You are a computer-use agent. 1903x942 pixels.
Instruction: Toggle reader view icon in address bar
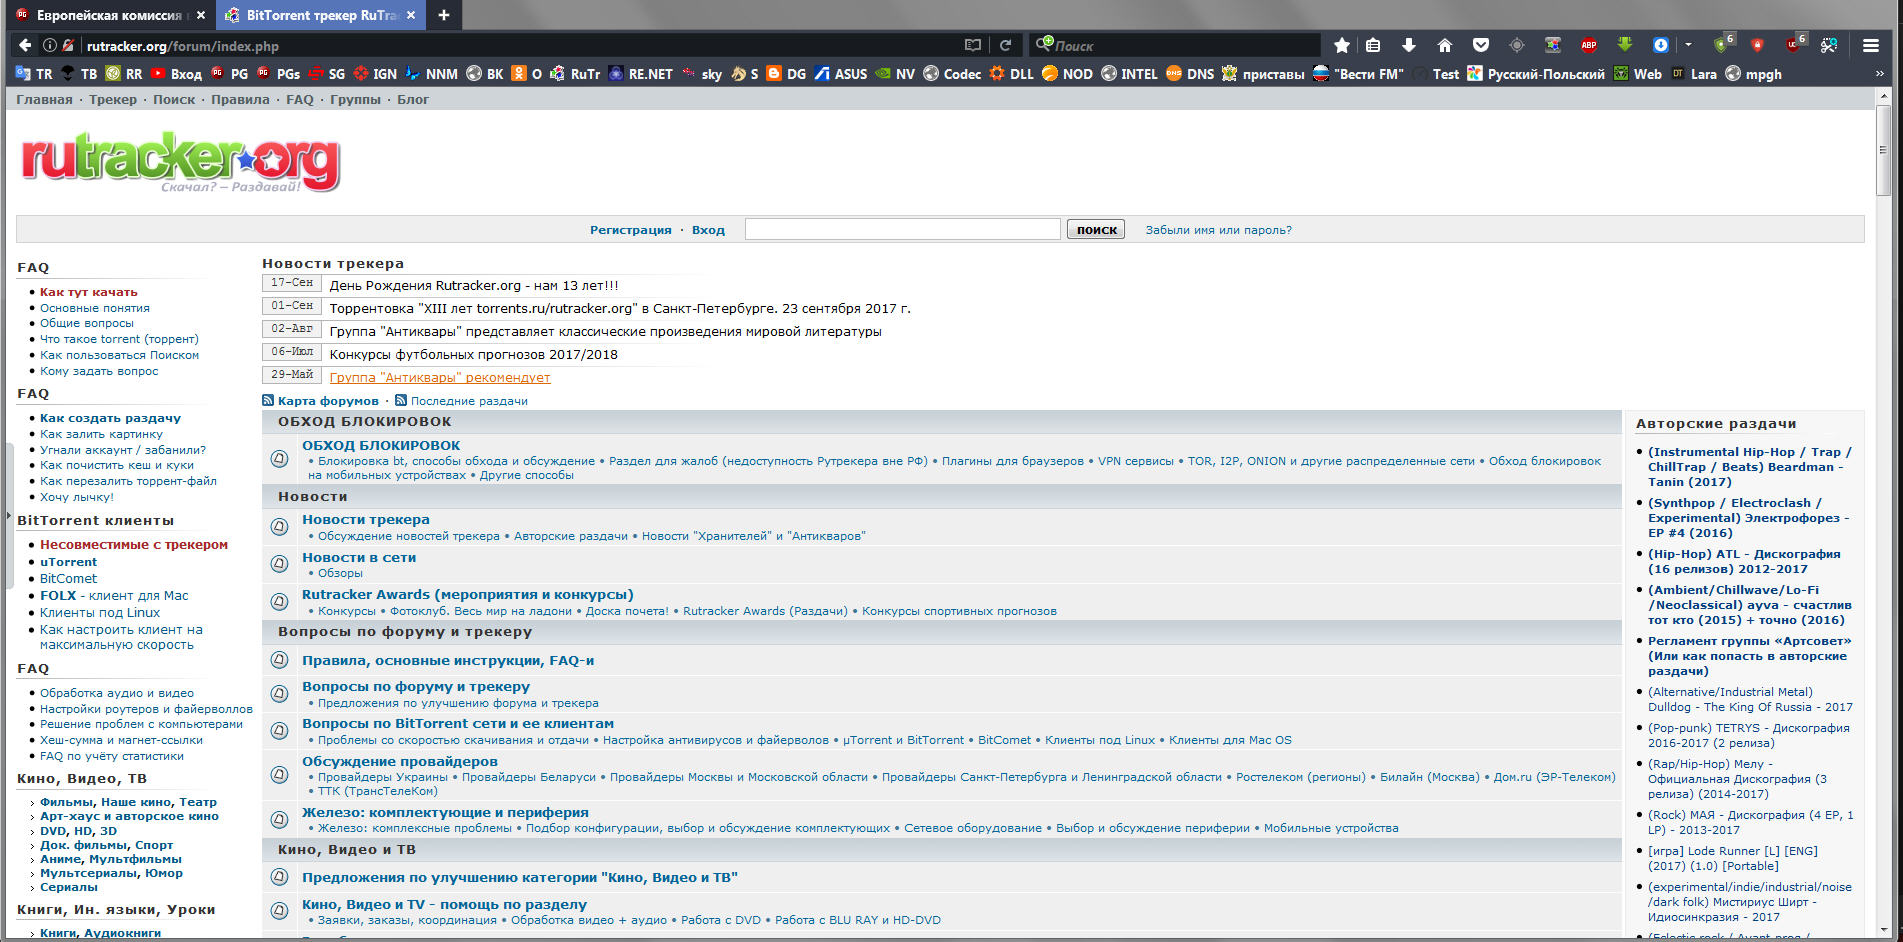tap(973, 45)
